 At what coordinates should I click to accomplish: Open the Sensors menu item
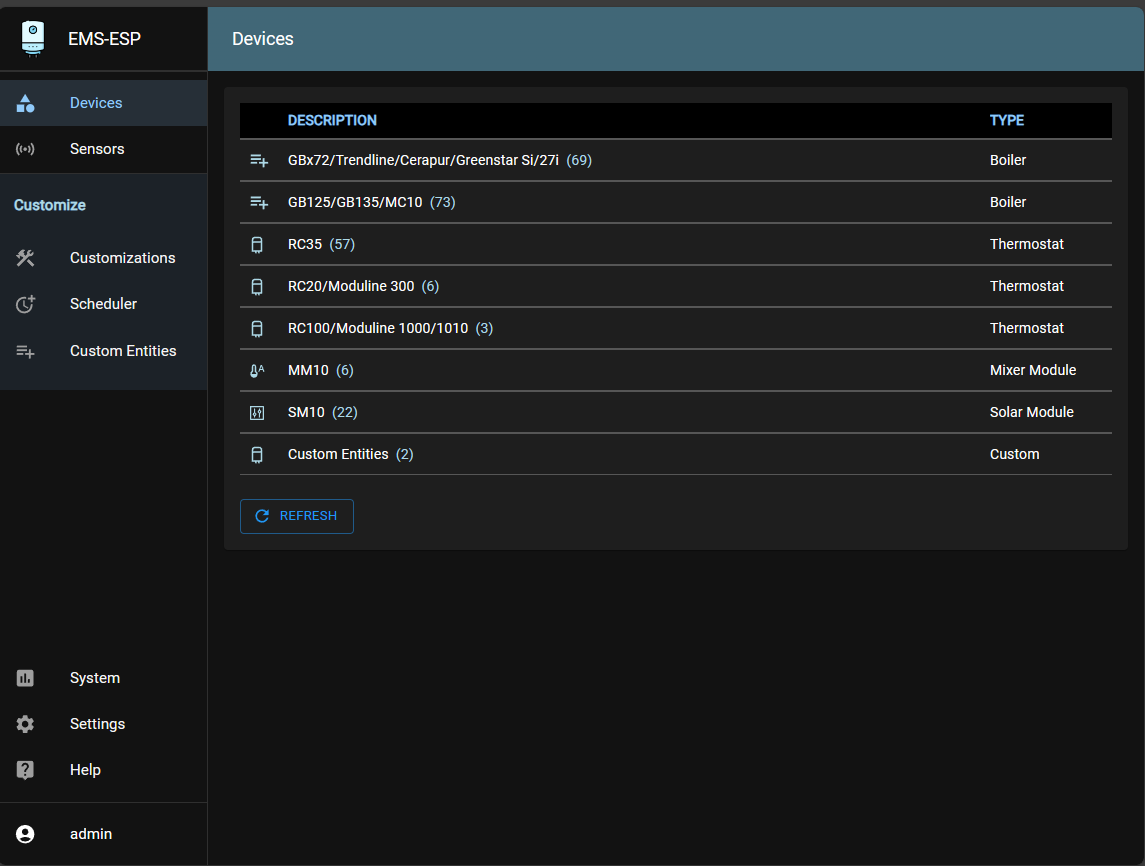pos(97,149)
